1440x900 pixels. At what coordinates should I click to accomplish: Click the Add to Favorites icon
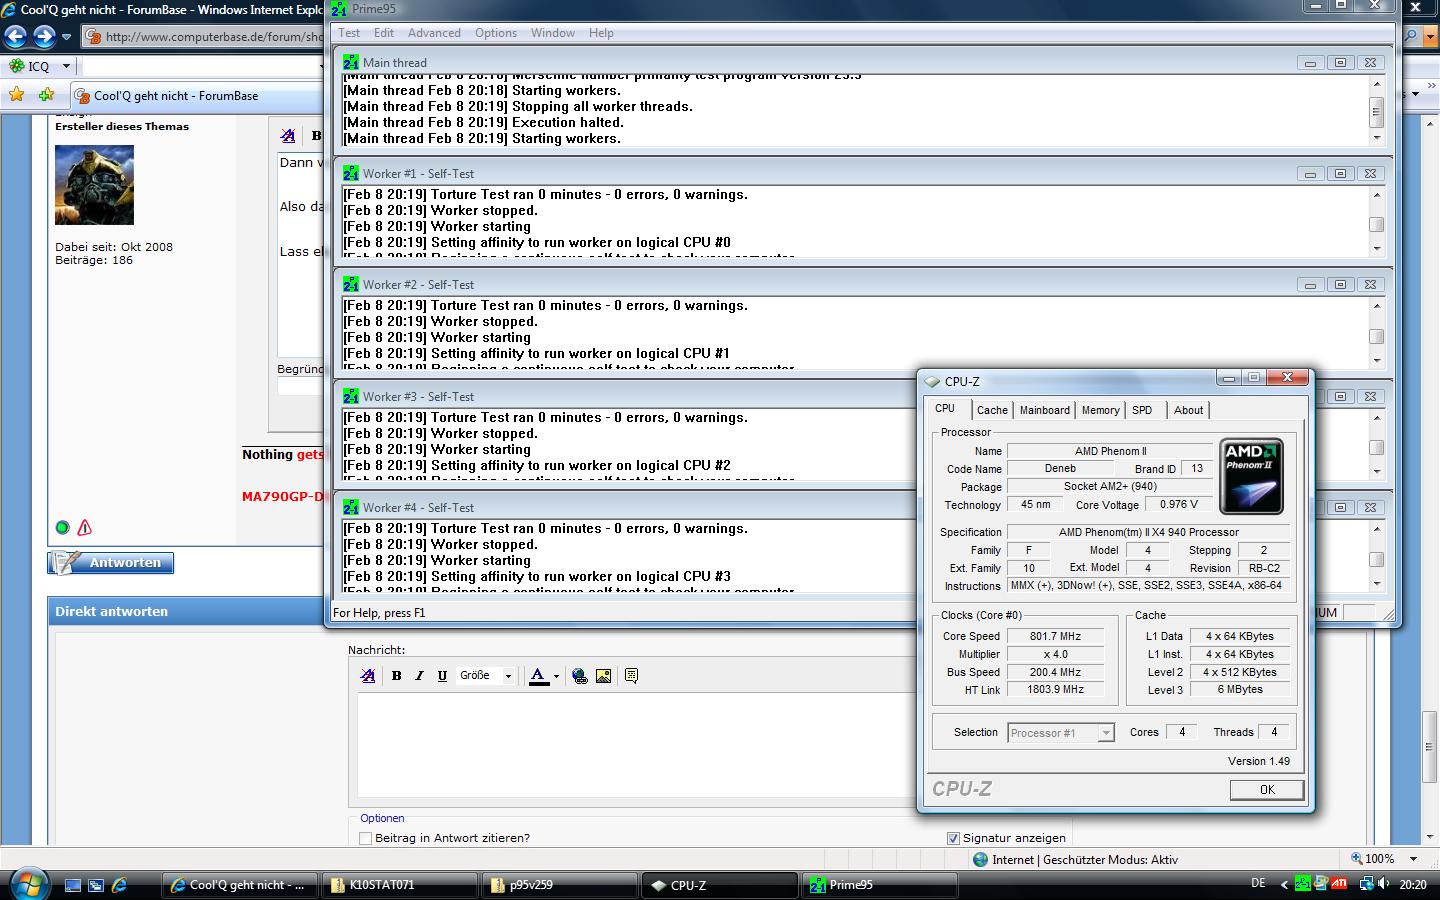47,95
